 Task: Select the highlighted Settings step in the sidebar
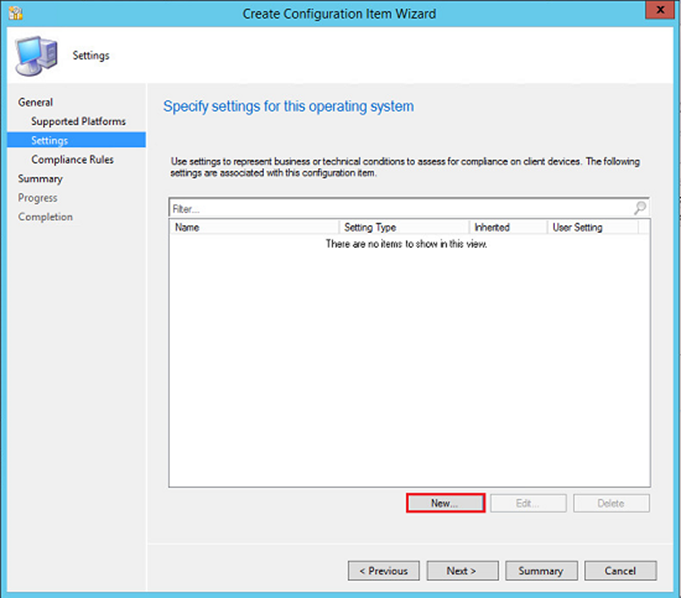50,140
